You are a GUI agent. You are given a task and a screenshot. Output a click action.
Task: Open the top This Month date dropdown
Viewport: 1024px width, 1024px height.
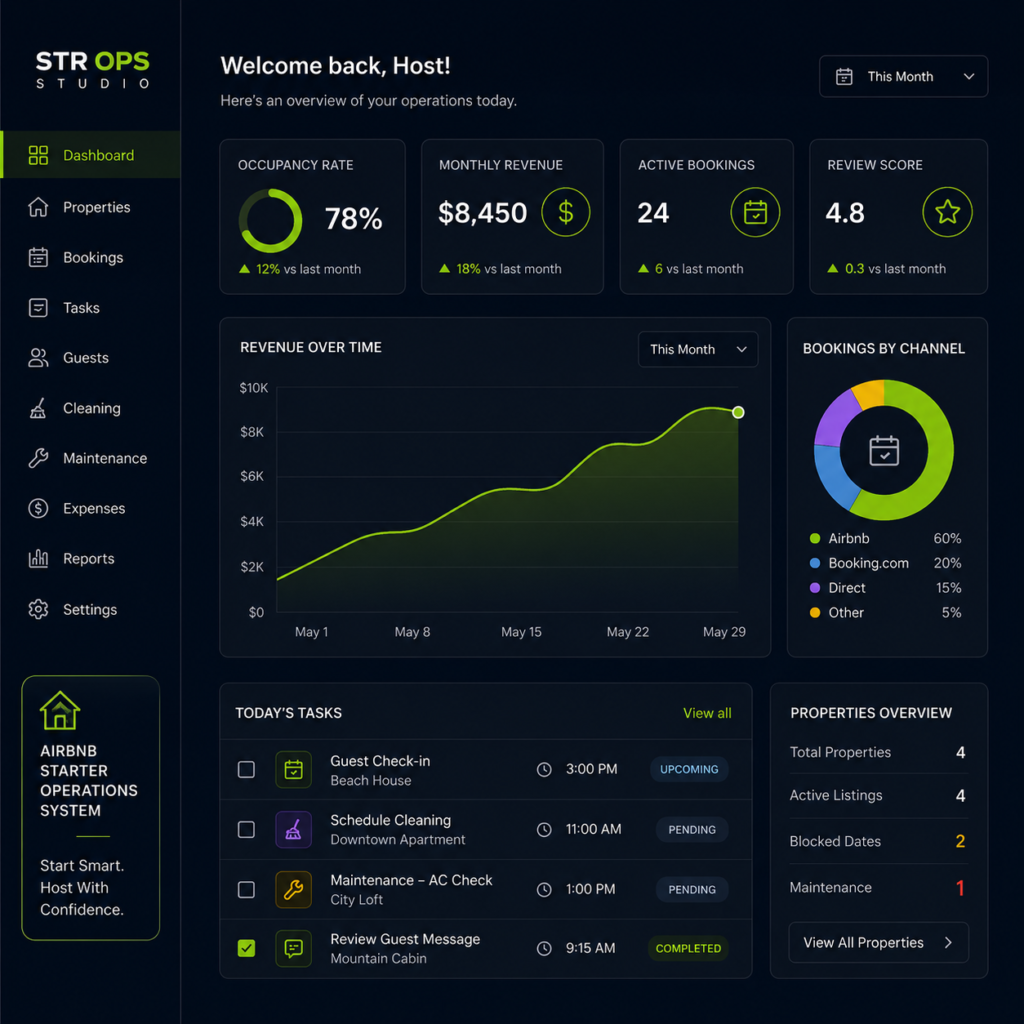(x=903, y=76)
